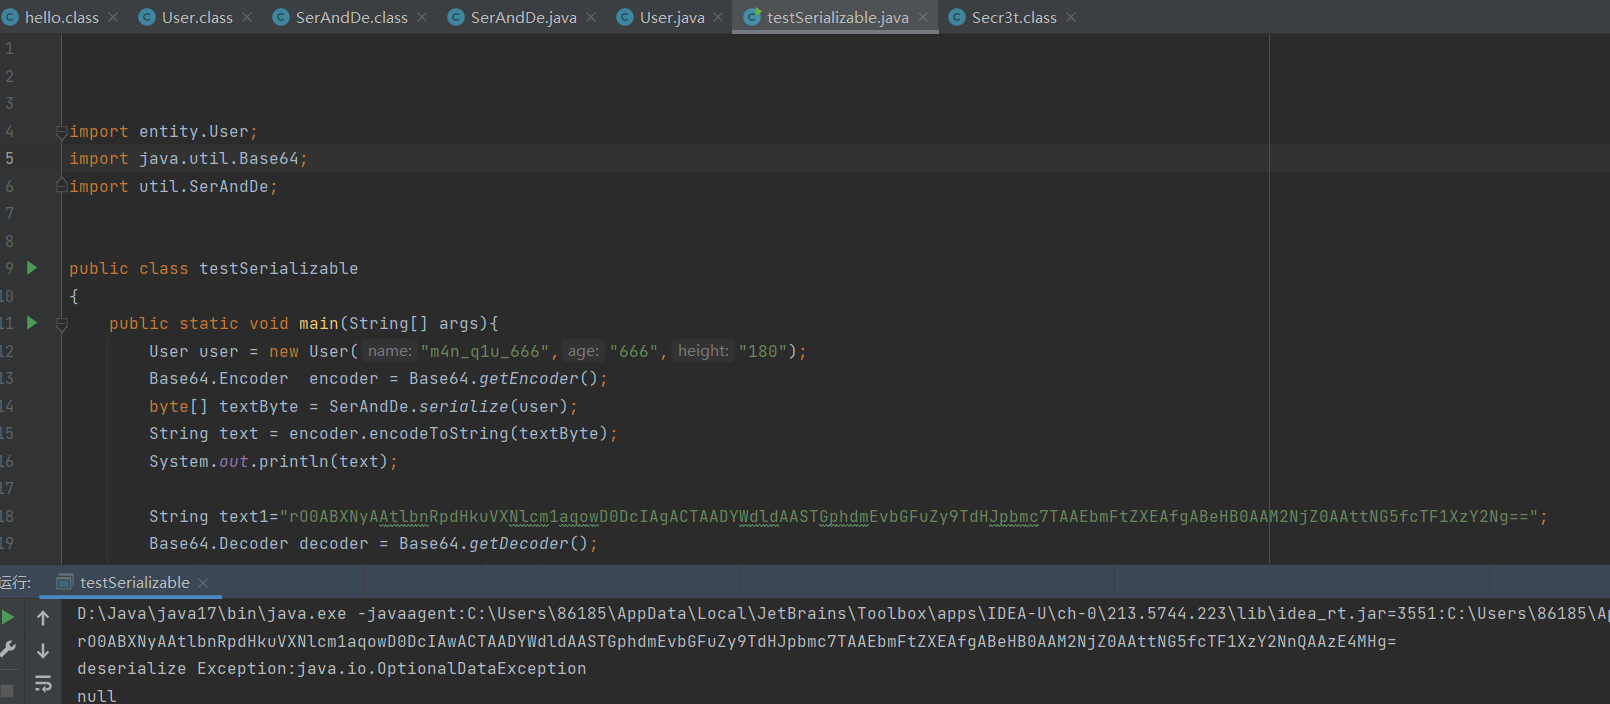This screenshot has height=704, width=1610.
Task: Click import entity.User statement
Action: pyautogui.click(x=163, y=131)
